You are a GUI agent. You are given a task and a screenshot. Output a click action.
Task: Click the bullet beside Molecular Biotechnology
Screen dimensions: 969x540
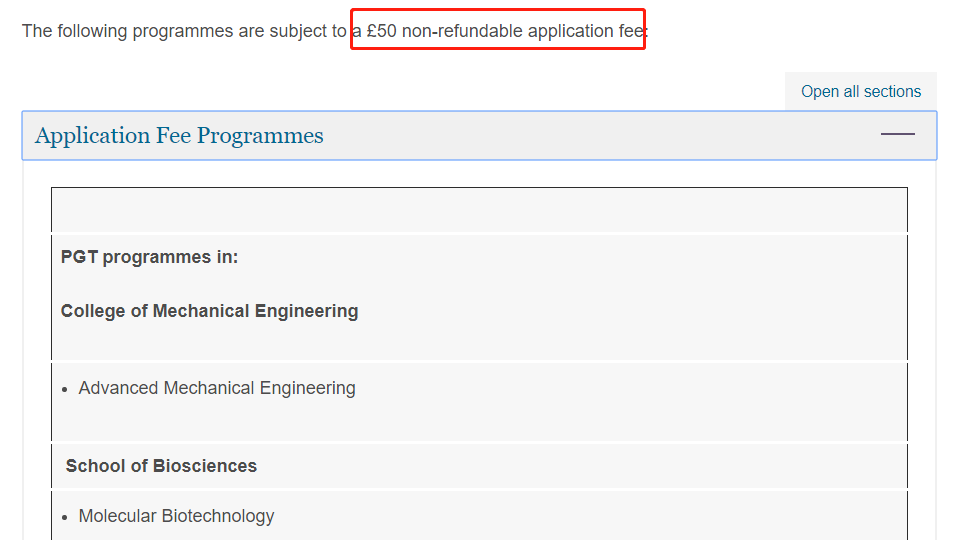pos(65,517)
